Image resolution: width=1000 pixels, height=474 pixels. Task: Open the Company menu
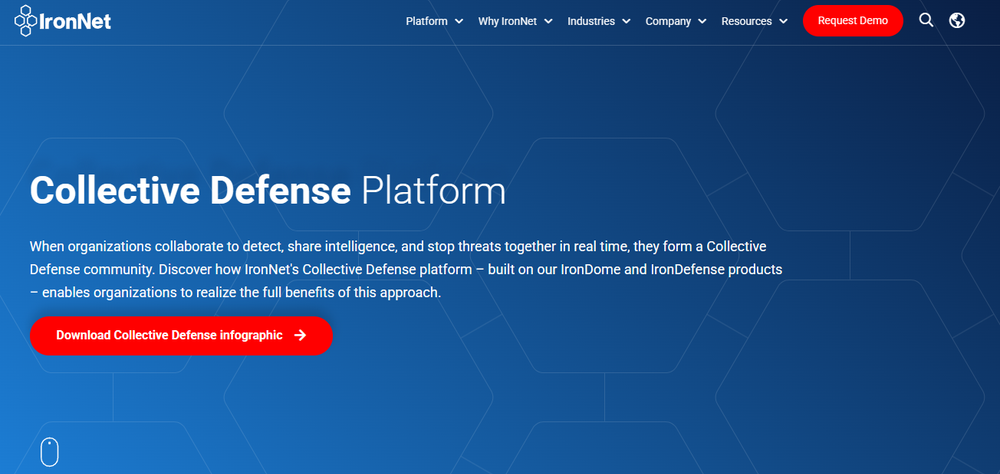click(x=668, y=21)
